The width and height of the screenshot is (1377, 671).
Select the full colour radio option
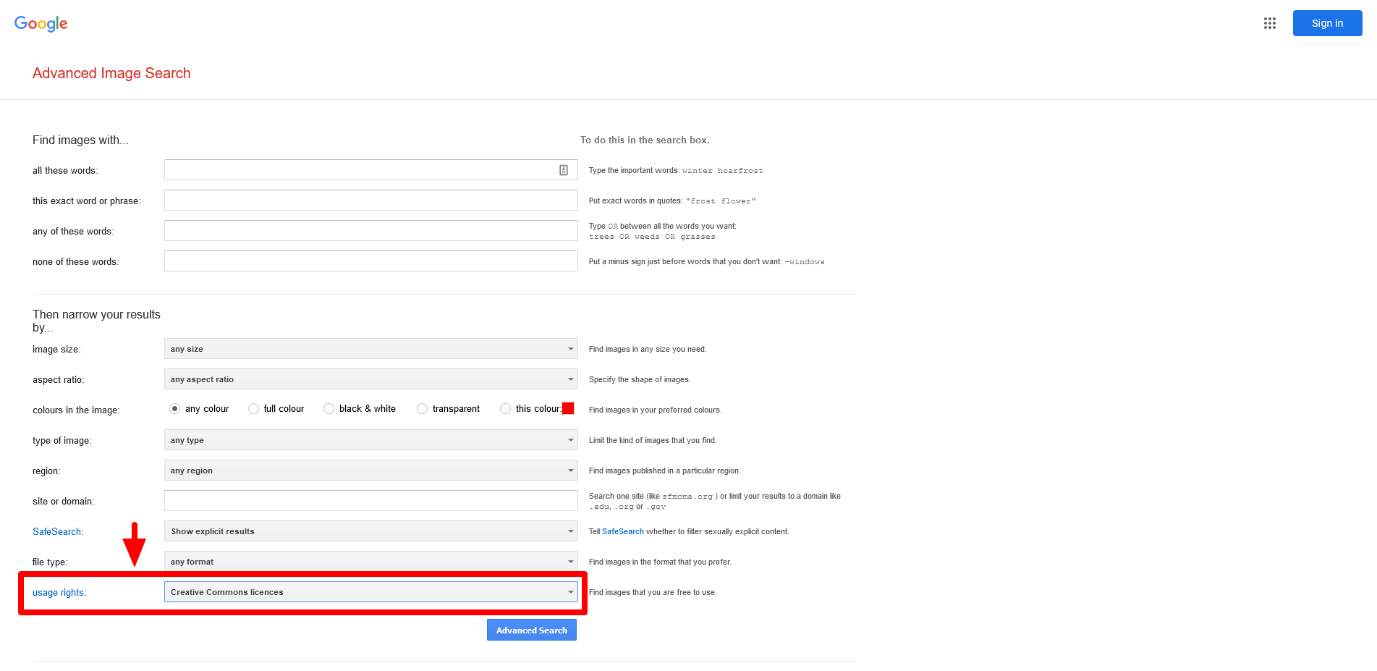(254, 409)
